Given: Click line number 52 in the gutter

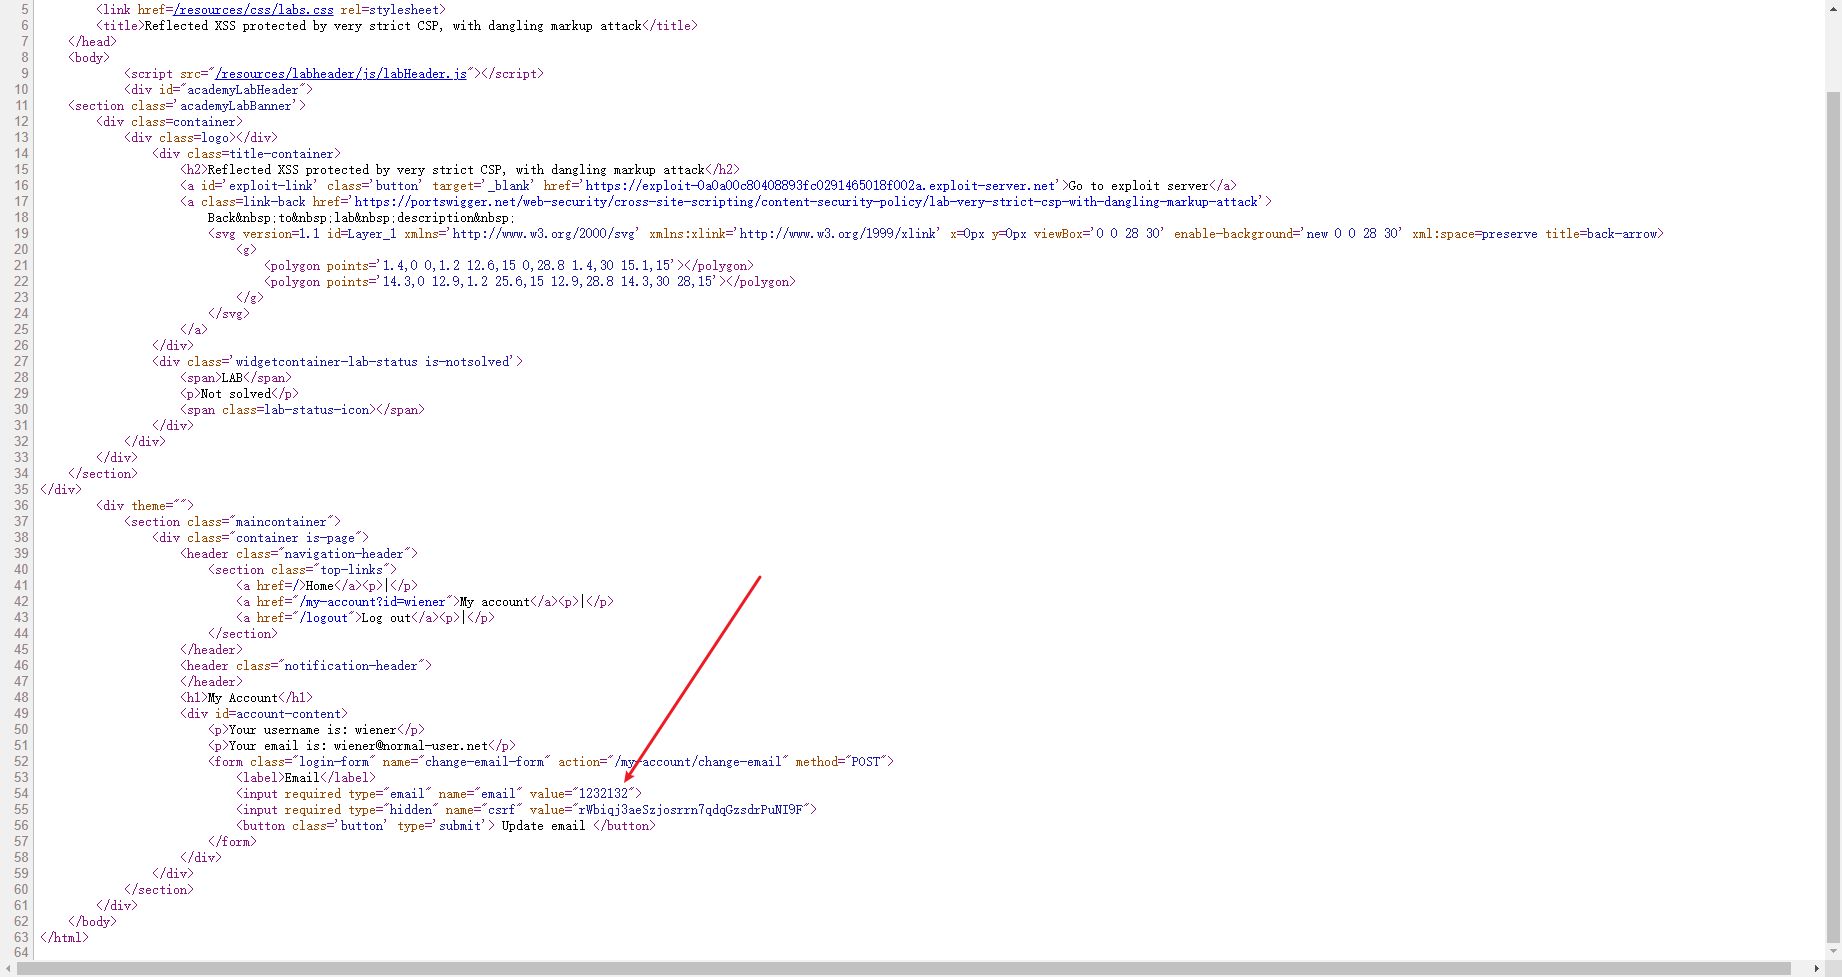Looking at the screenshot, I should click(21, 762).
